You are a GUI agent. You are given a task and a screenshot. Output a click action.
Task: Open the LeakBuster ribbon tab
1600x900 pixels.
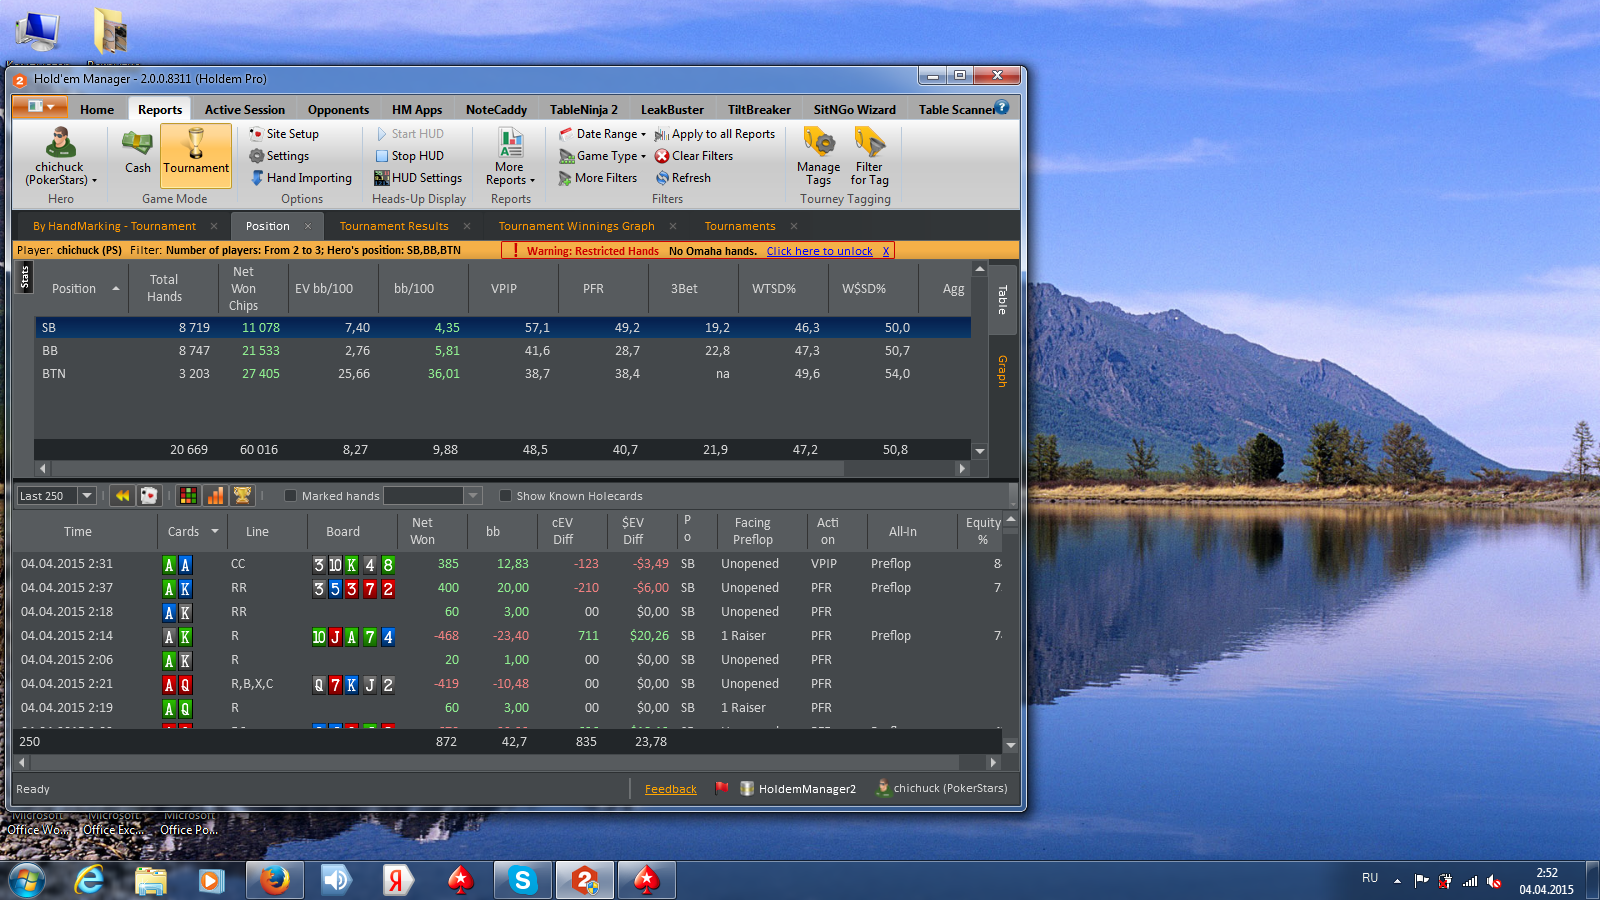(x=671, y=110)
